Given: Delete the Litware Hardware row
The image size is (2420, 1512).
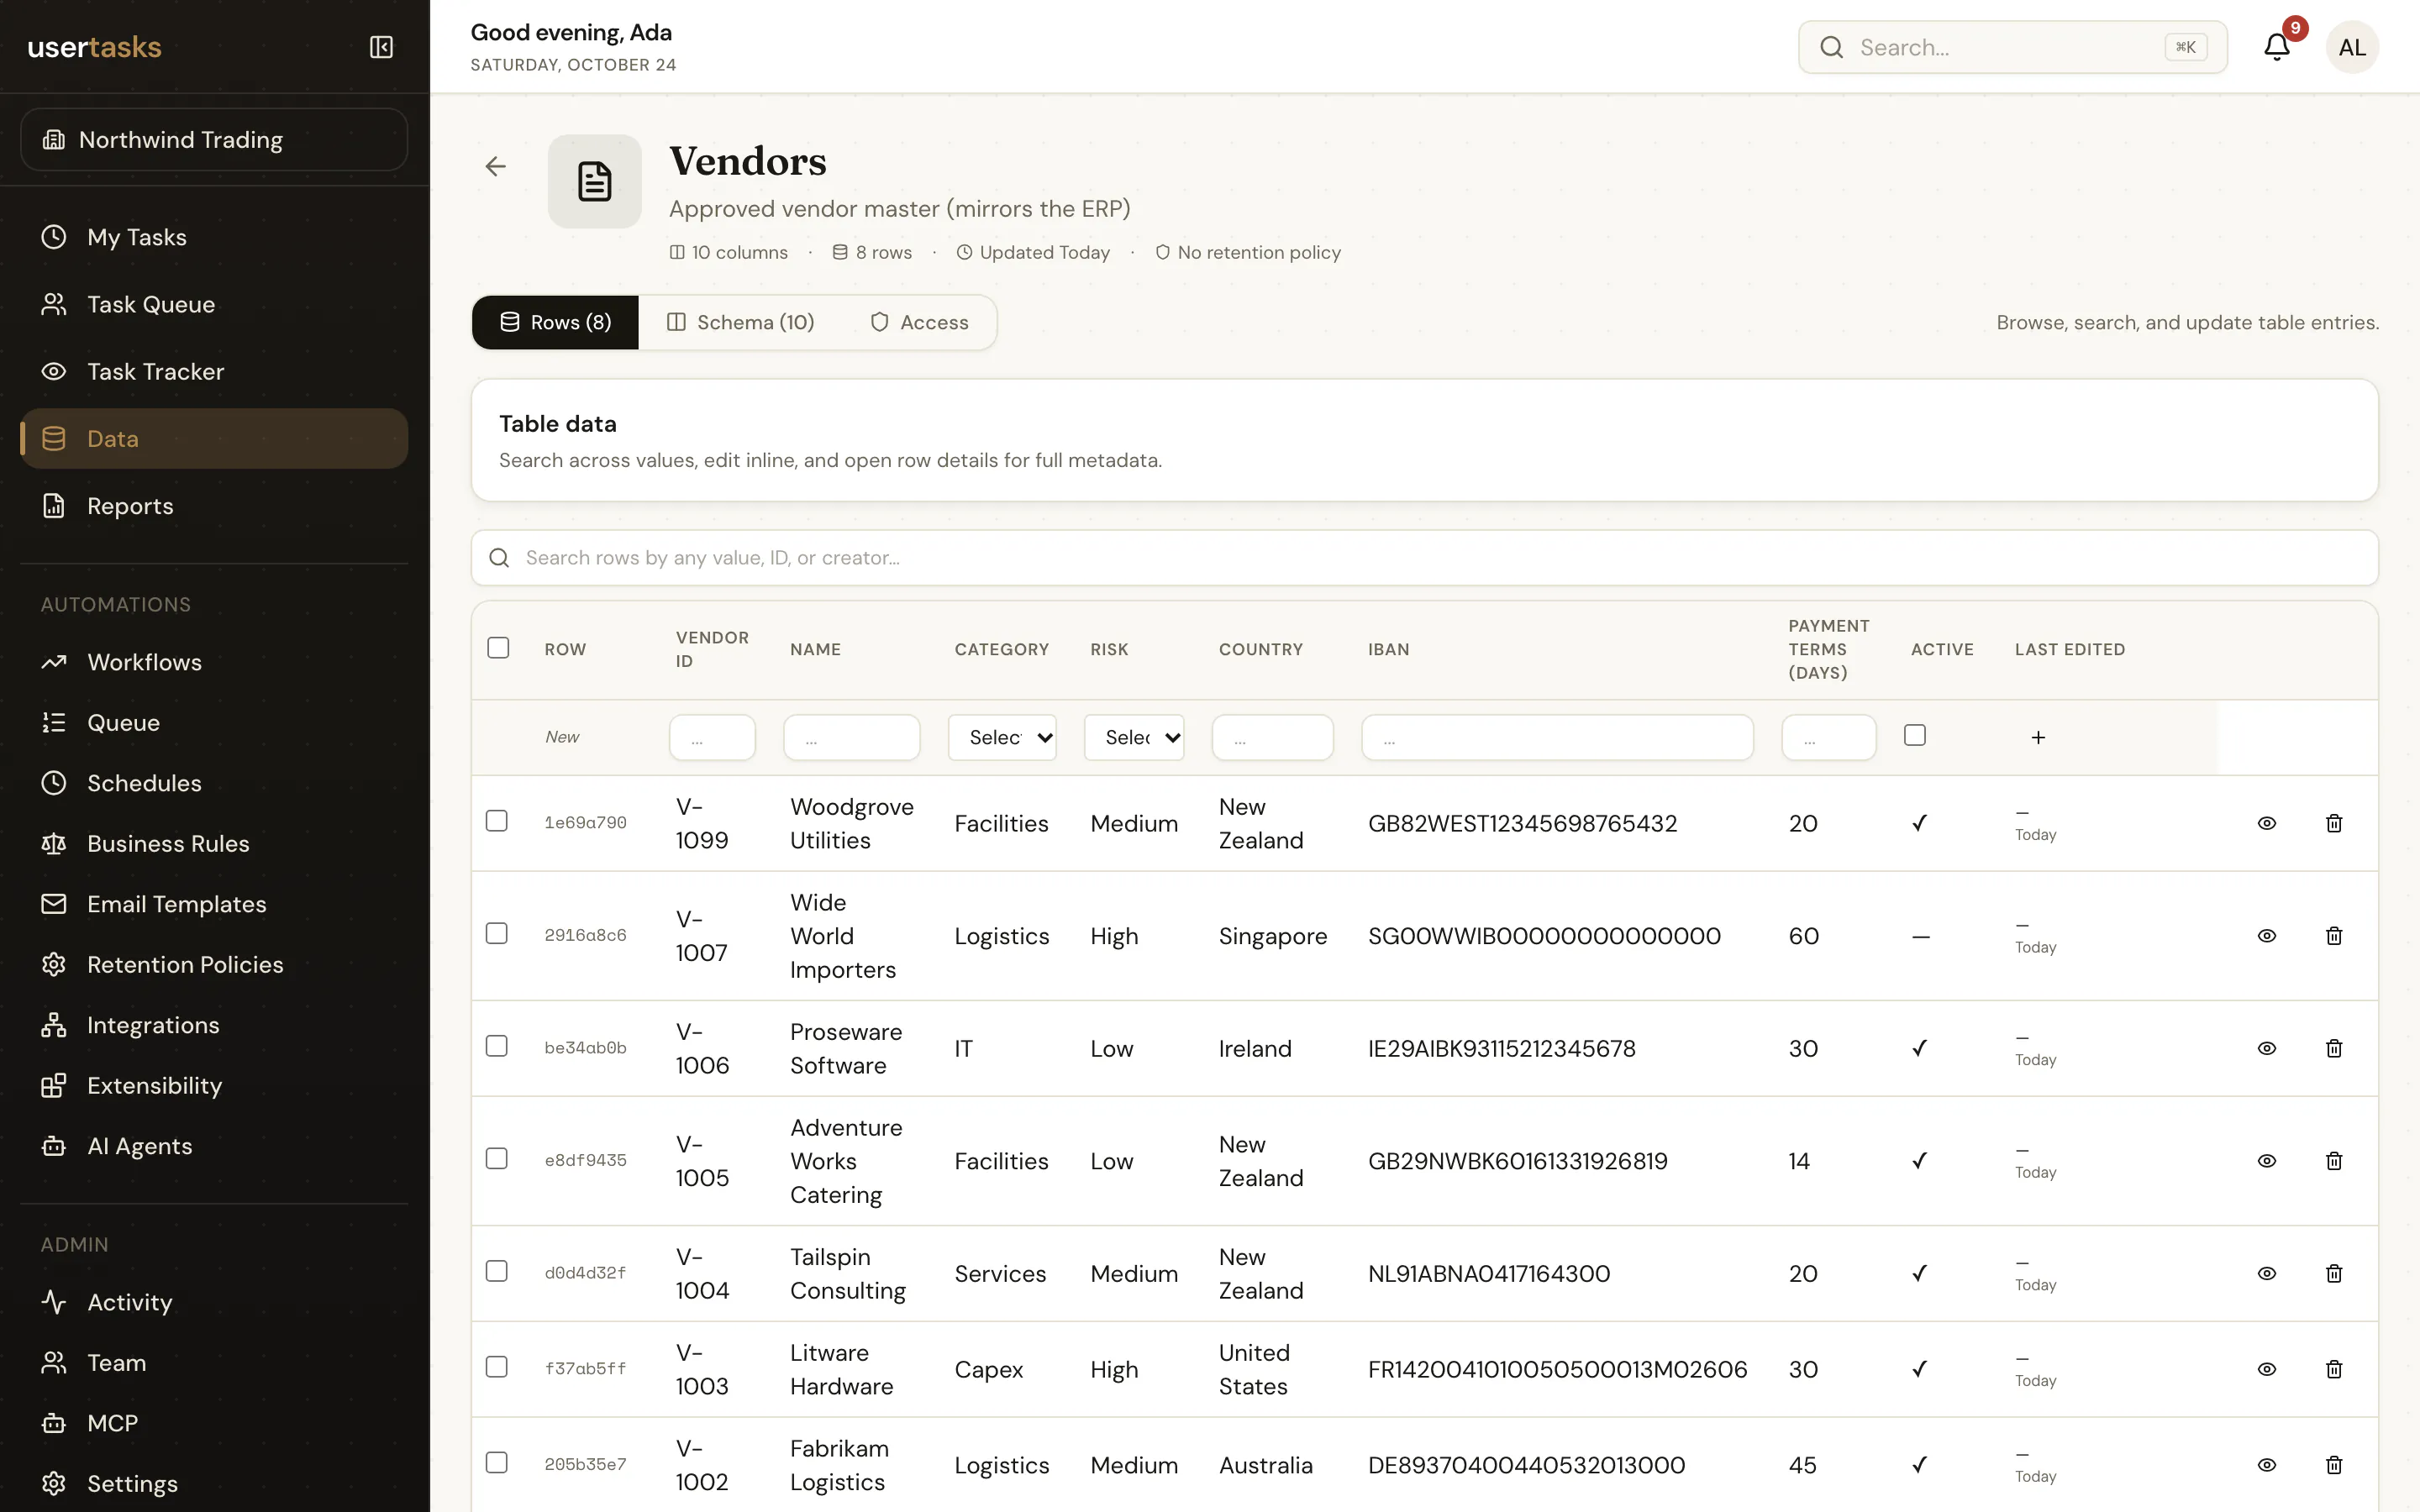Looking at the screenshot, I should pos(2334,1369).
